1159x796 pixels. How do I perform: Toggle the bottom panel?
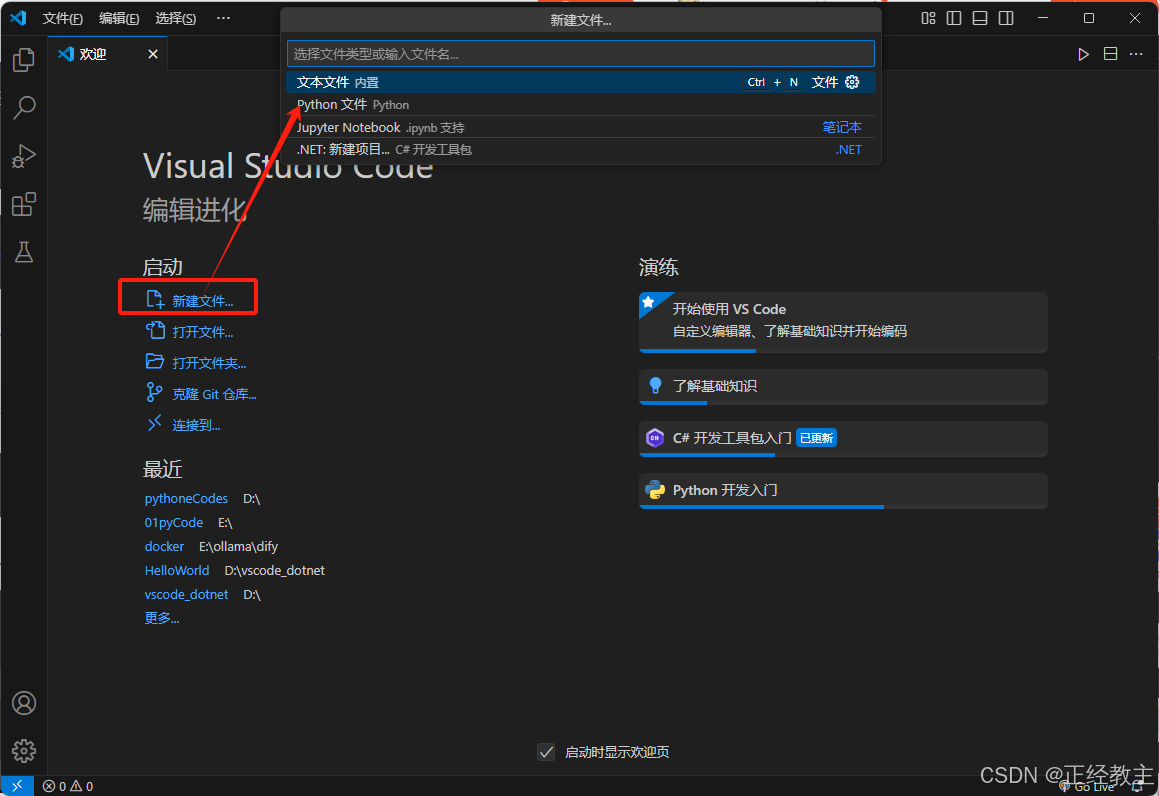[x=980, y=18]
